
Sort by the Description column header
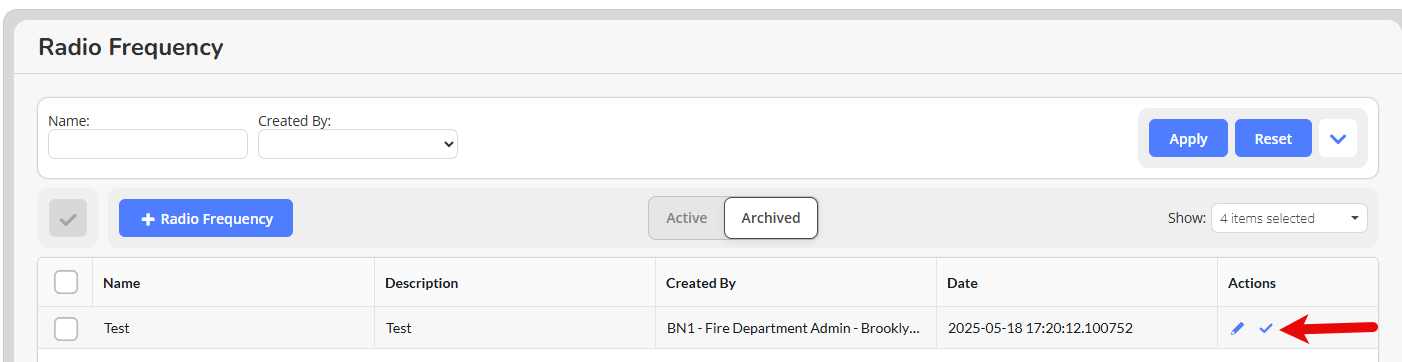click(421, 283)
